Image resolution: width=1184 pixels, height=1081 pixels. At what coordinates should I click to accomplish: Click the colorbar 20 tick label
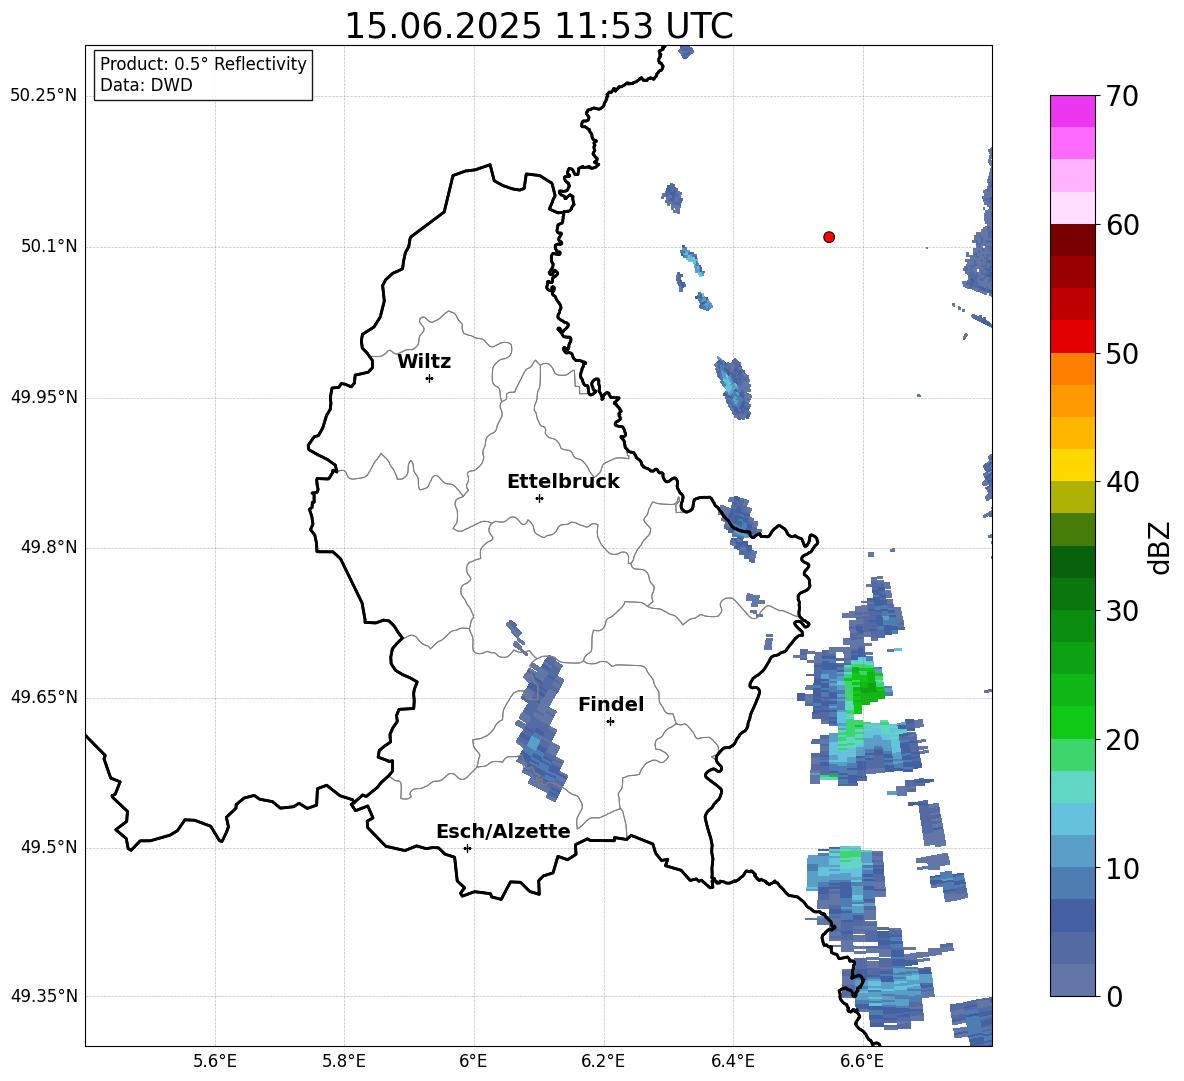1123,740
